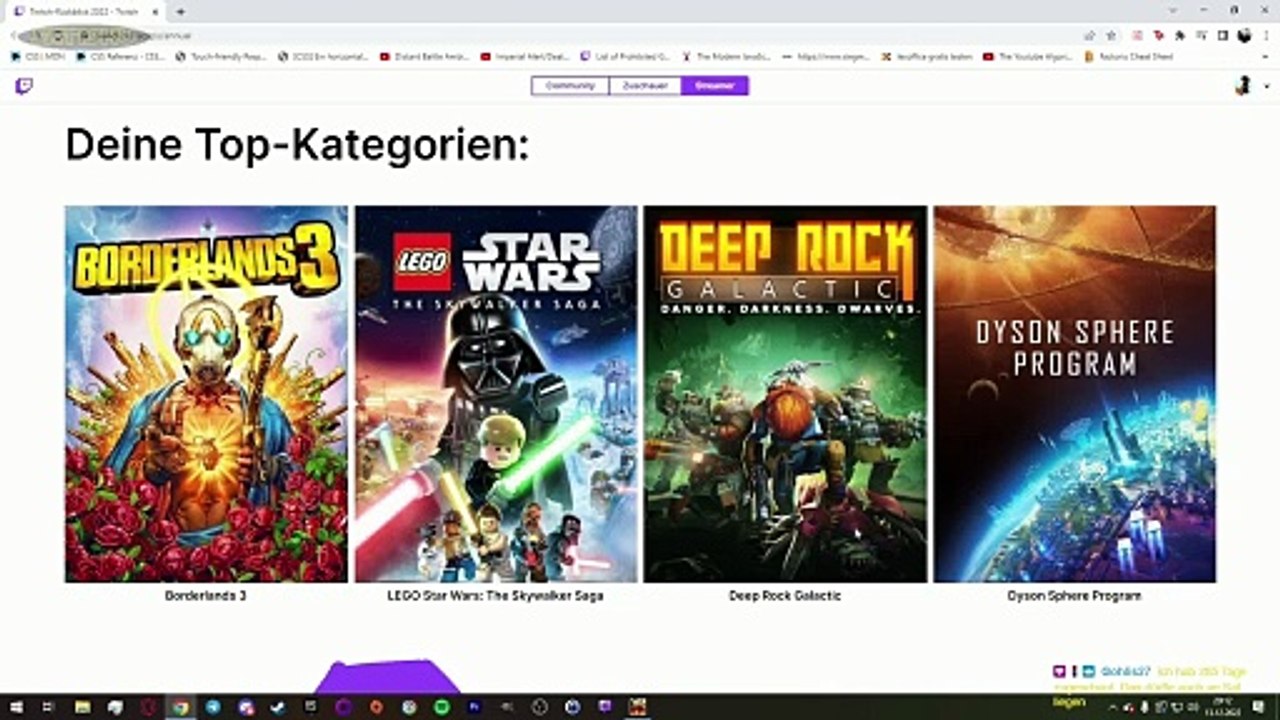The height and width of the screenshot is (720, 1280).
Task: Expand the Chrome tab search chevron
Action: [1173, 10]
